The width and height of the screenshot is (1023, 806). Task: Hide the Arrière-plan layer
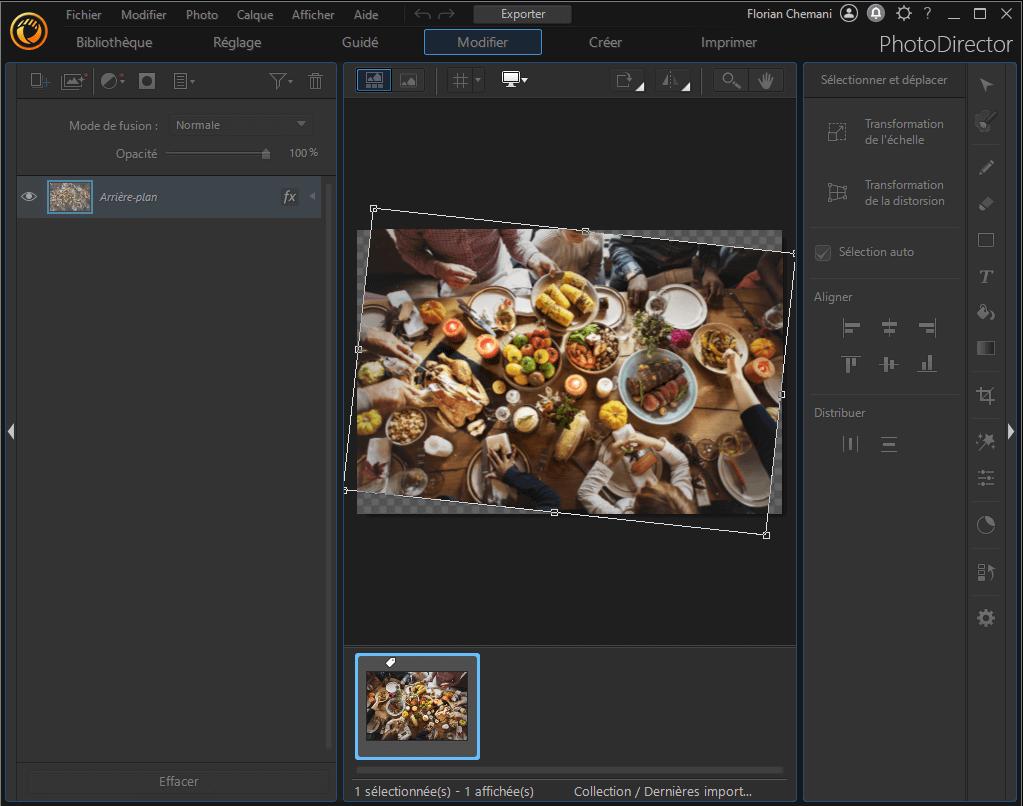pos(29,197)
